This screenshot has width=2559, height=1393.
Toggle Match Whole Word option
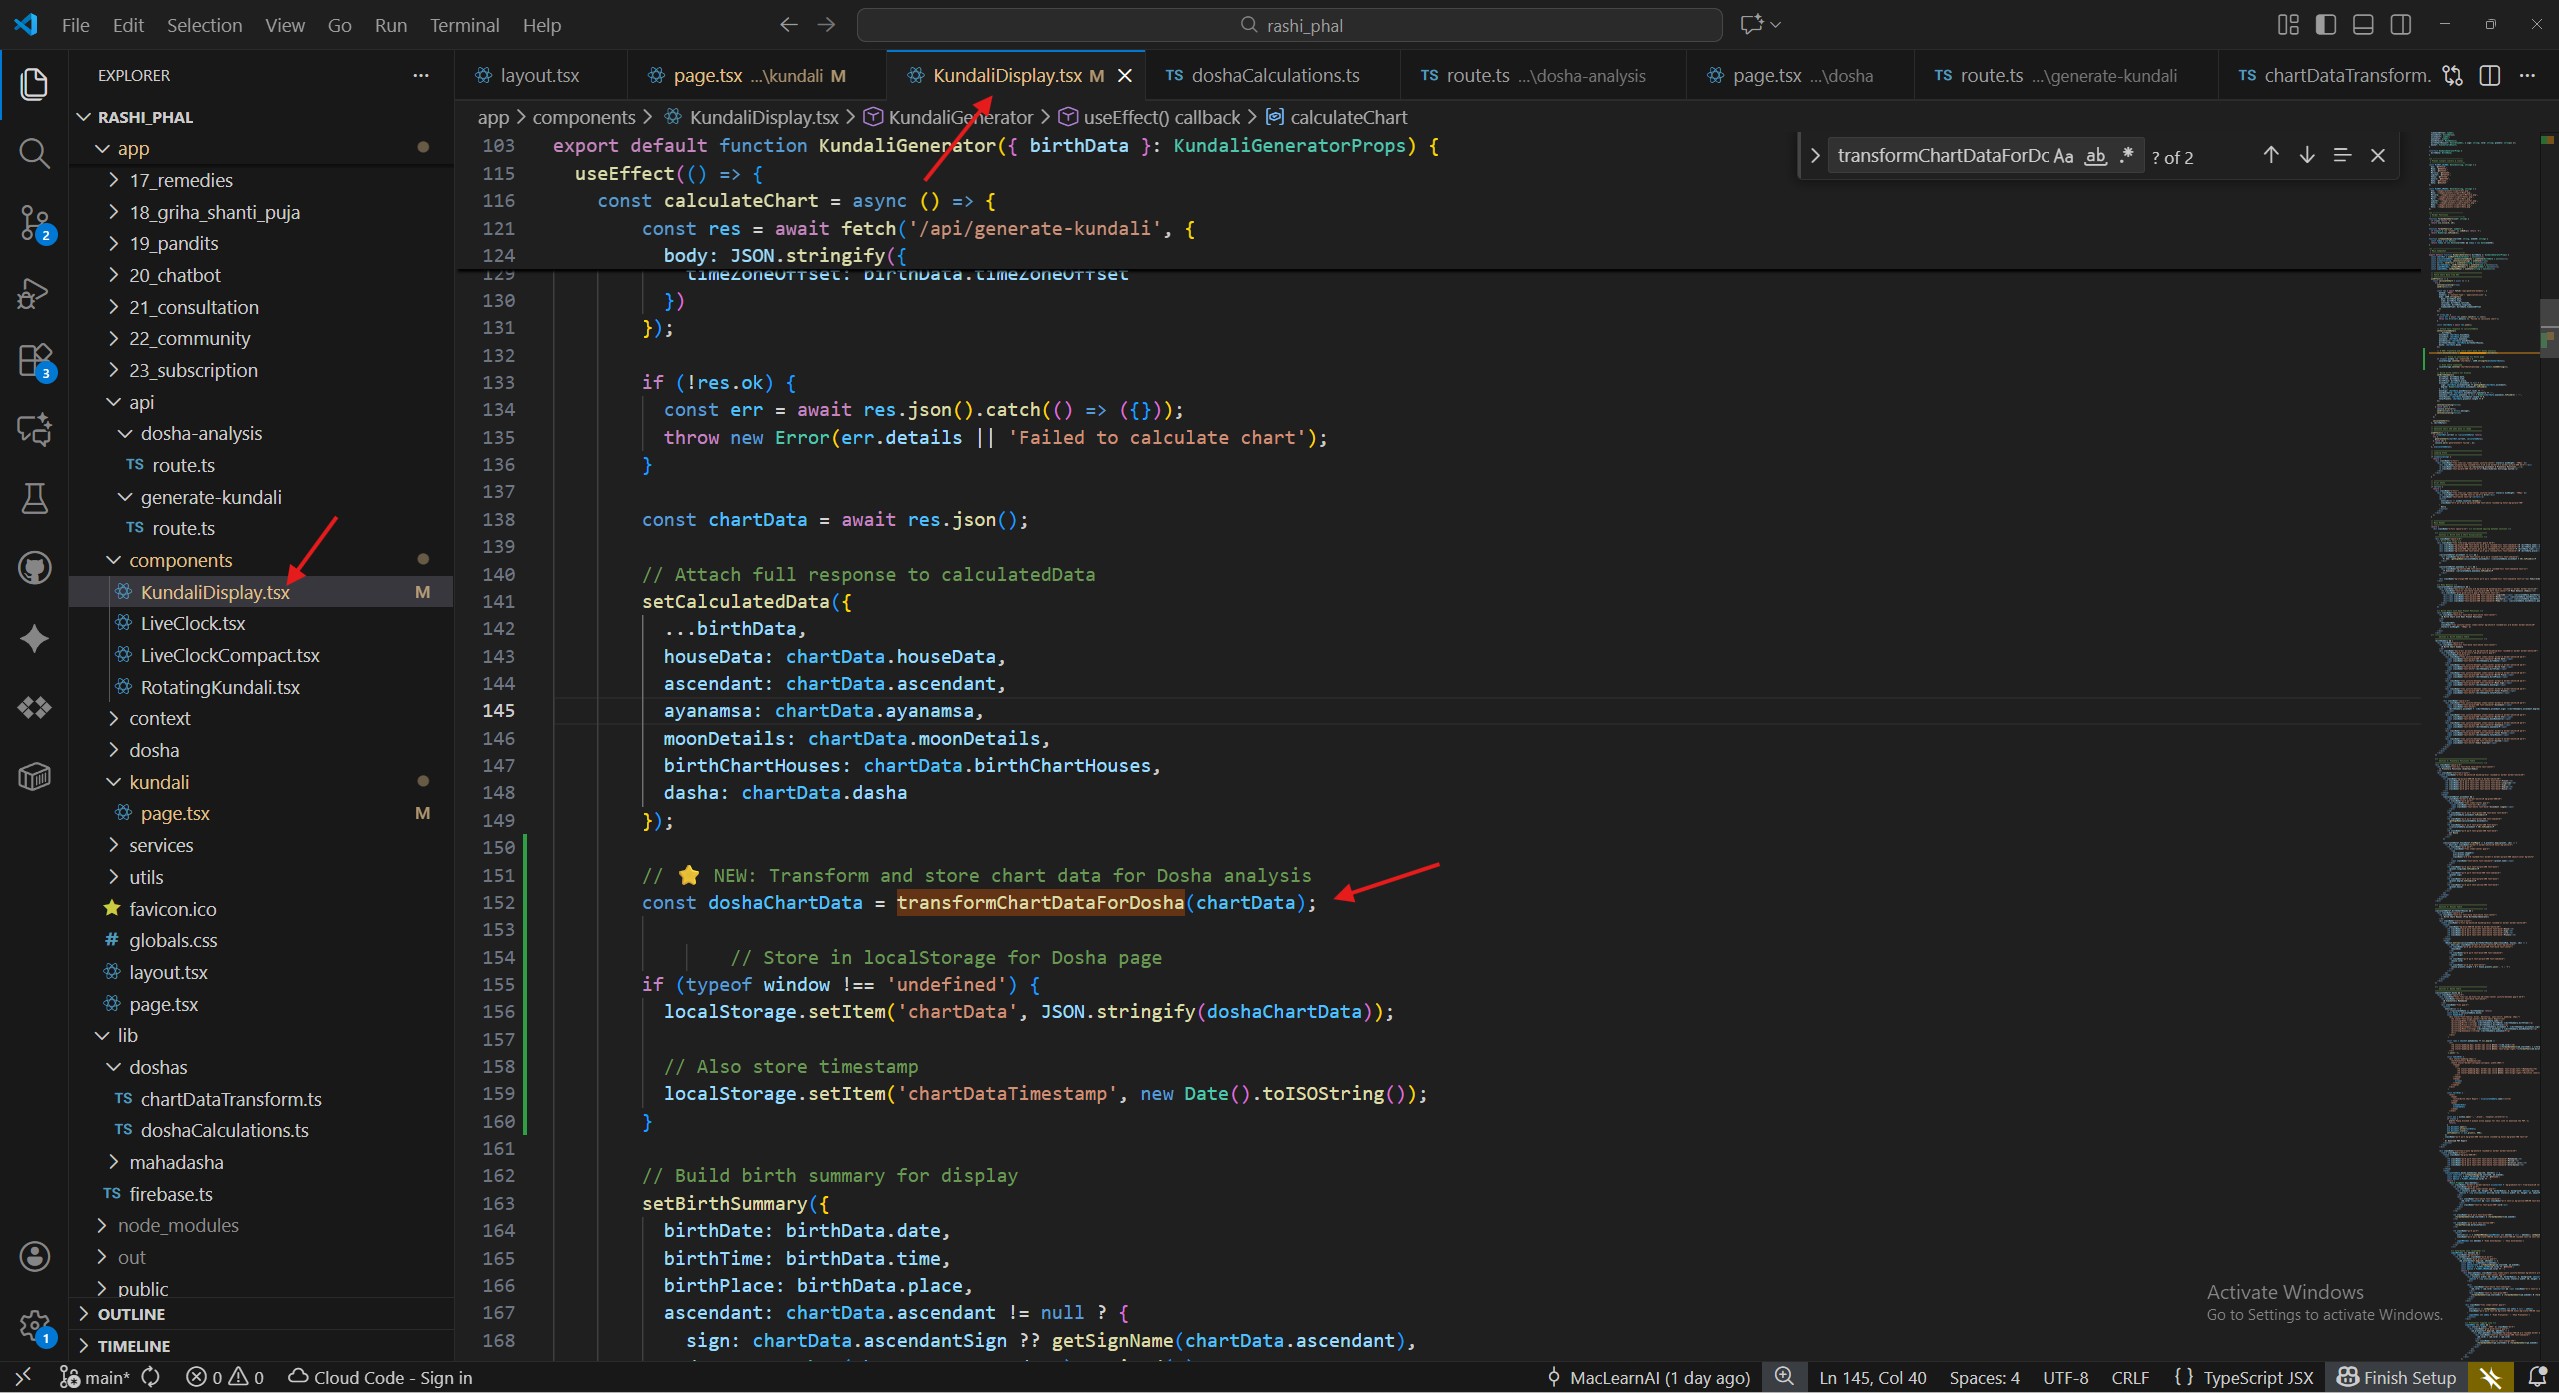(2095, 156)
